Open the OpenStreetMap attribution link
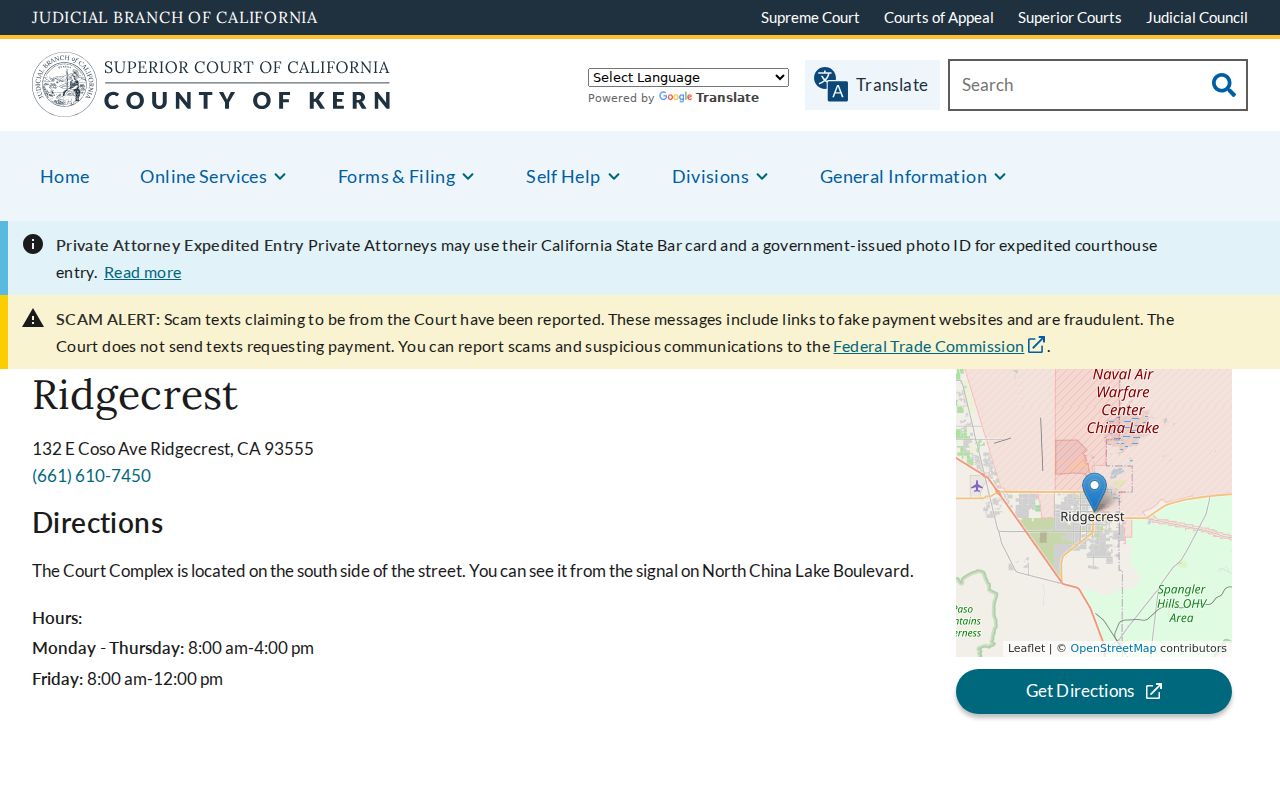The height and width of the screenshot is (800, 1280). [1113, 648]
